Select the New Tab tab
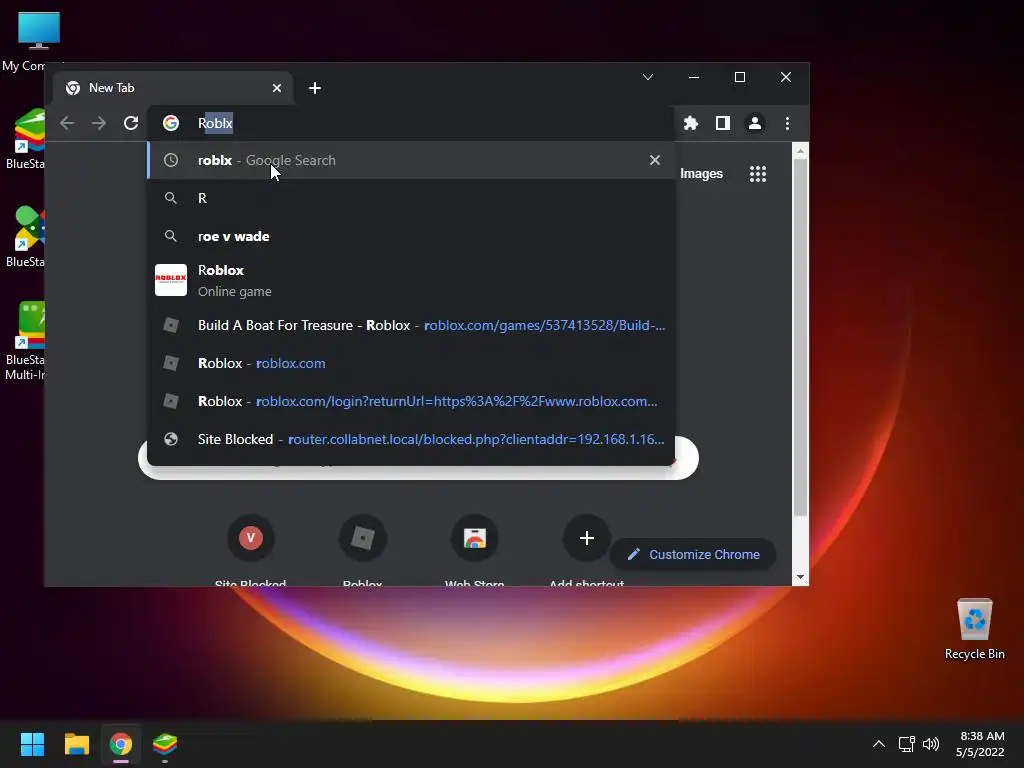This screenshot has width=1024, height=768. click(x=173, y=88)
